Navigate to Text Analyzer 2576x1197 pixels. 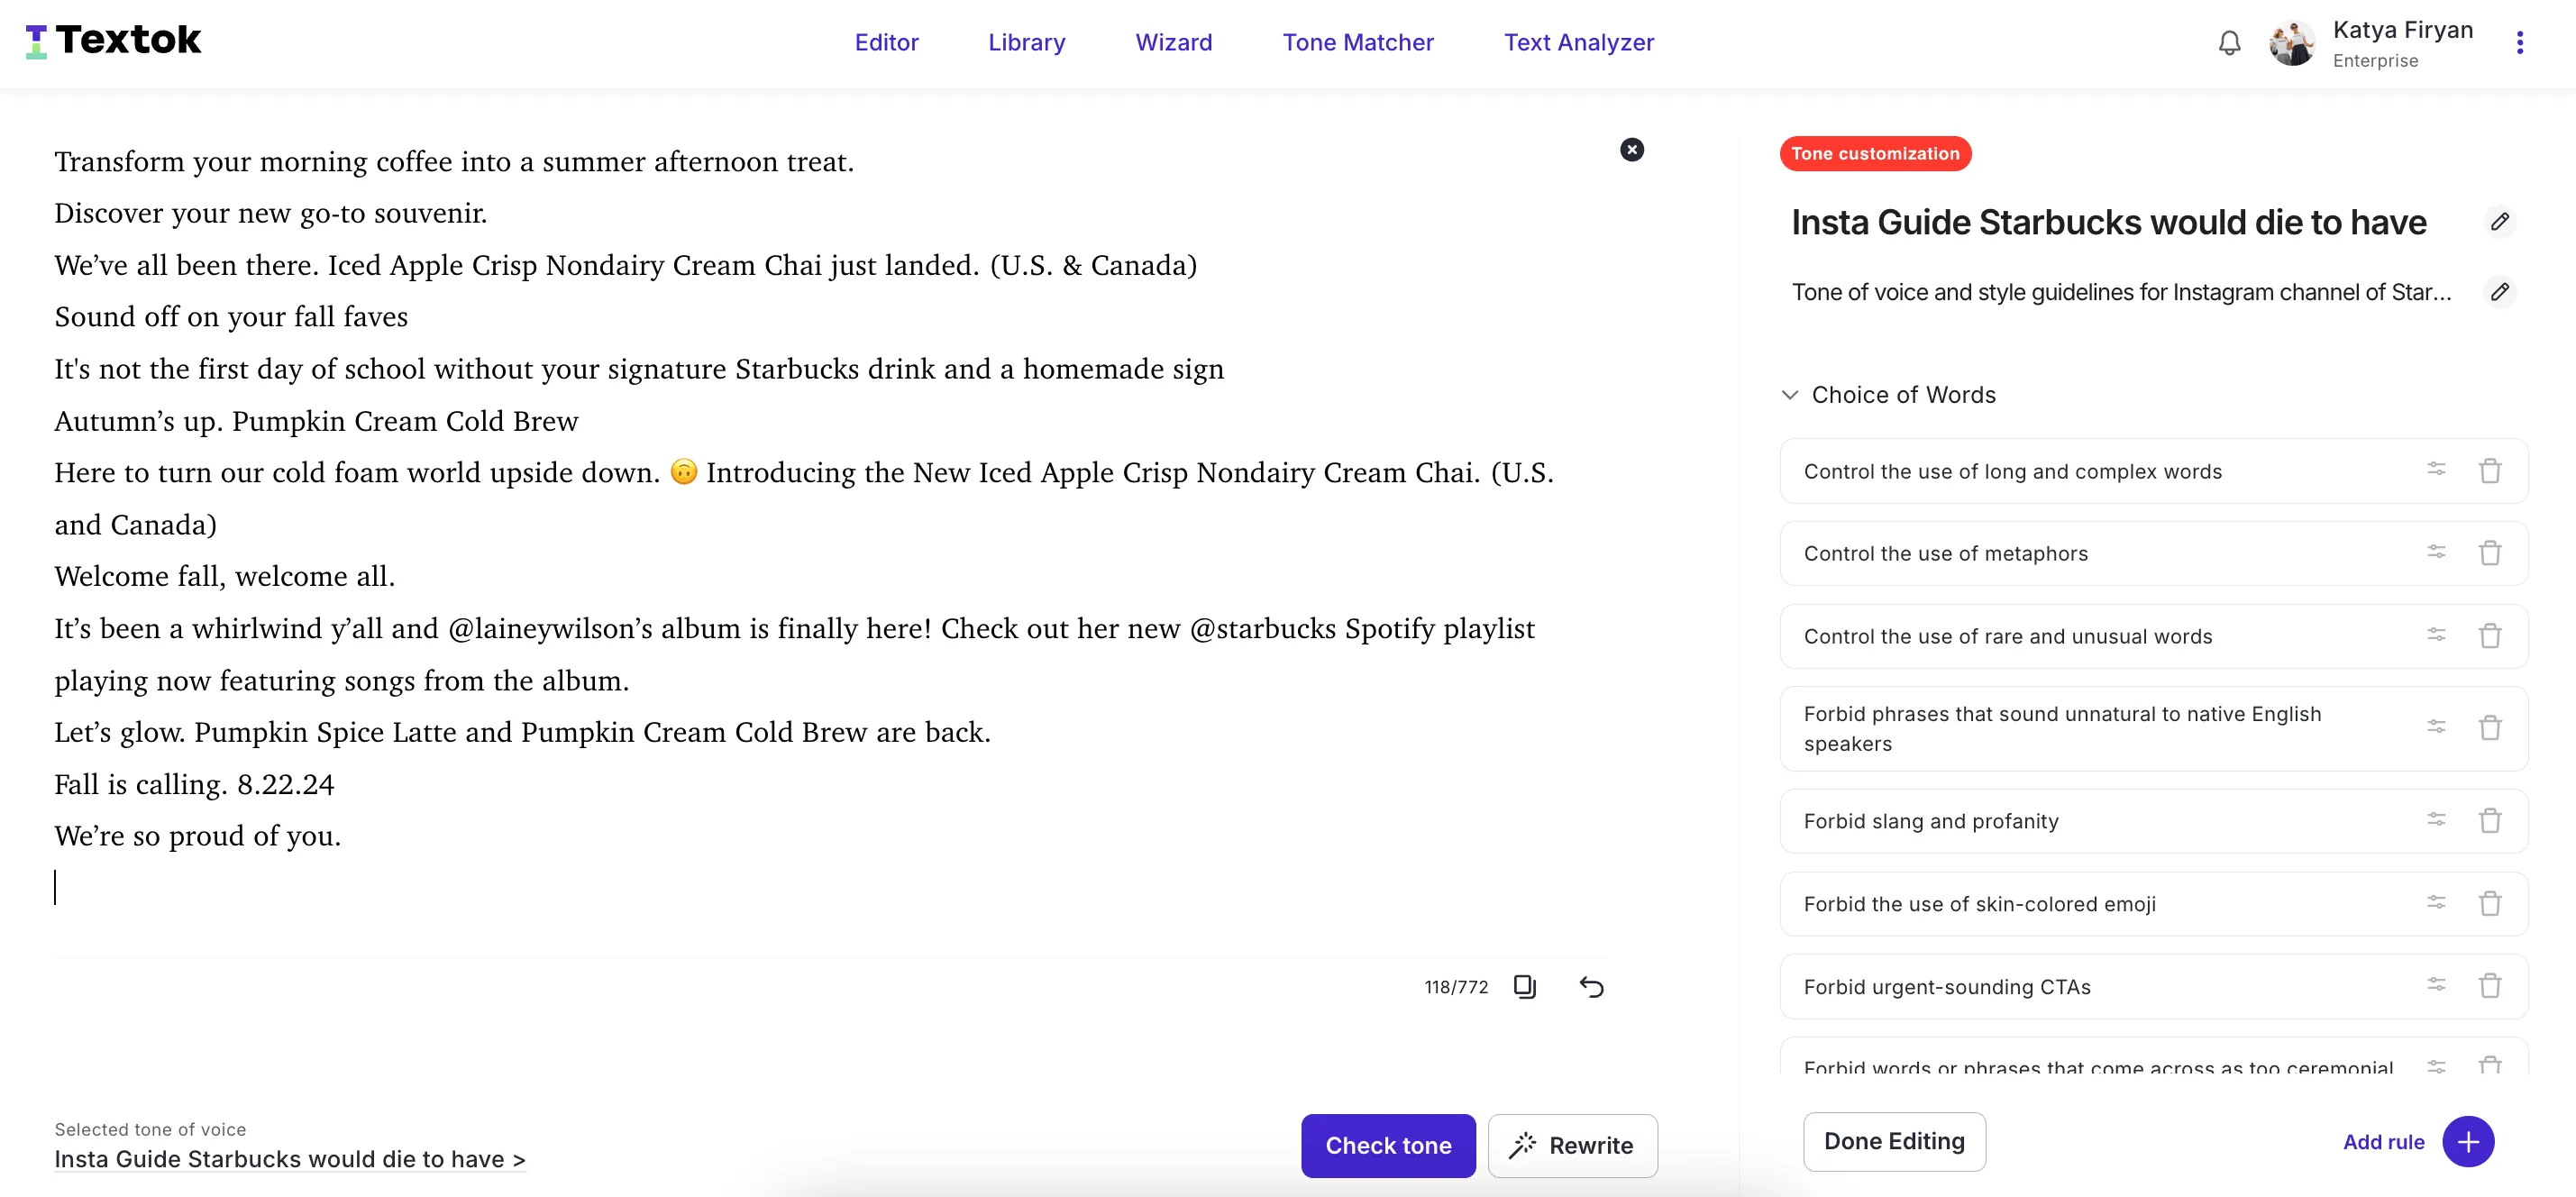click(1578, 43)
